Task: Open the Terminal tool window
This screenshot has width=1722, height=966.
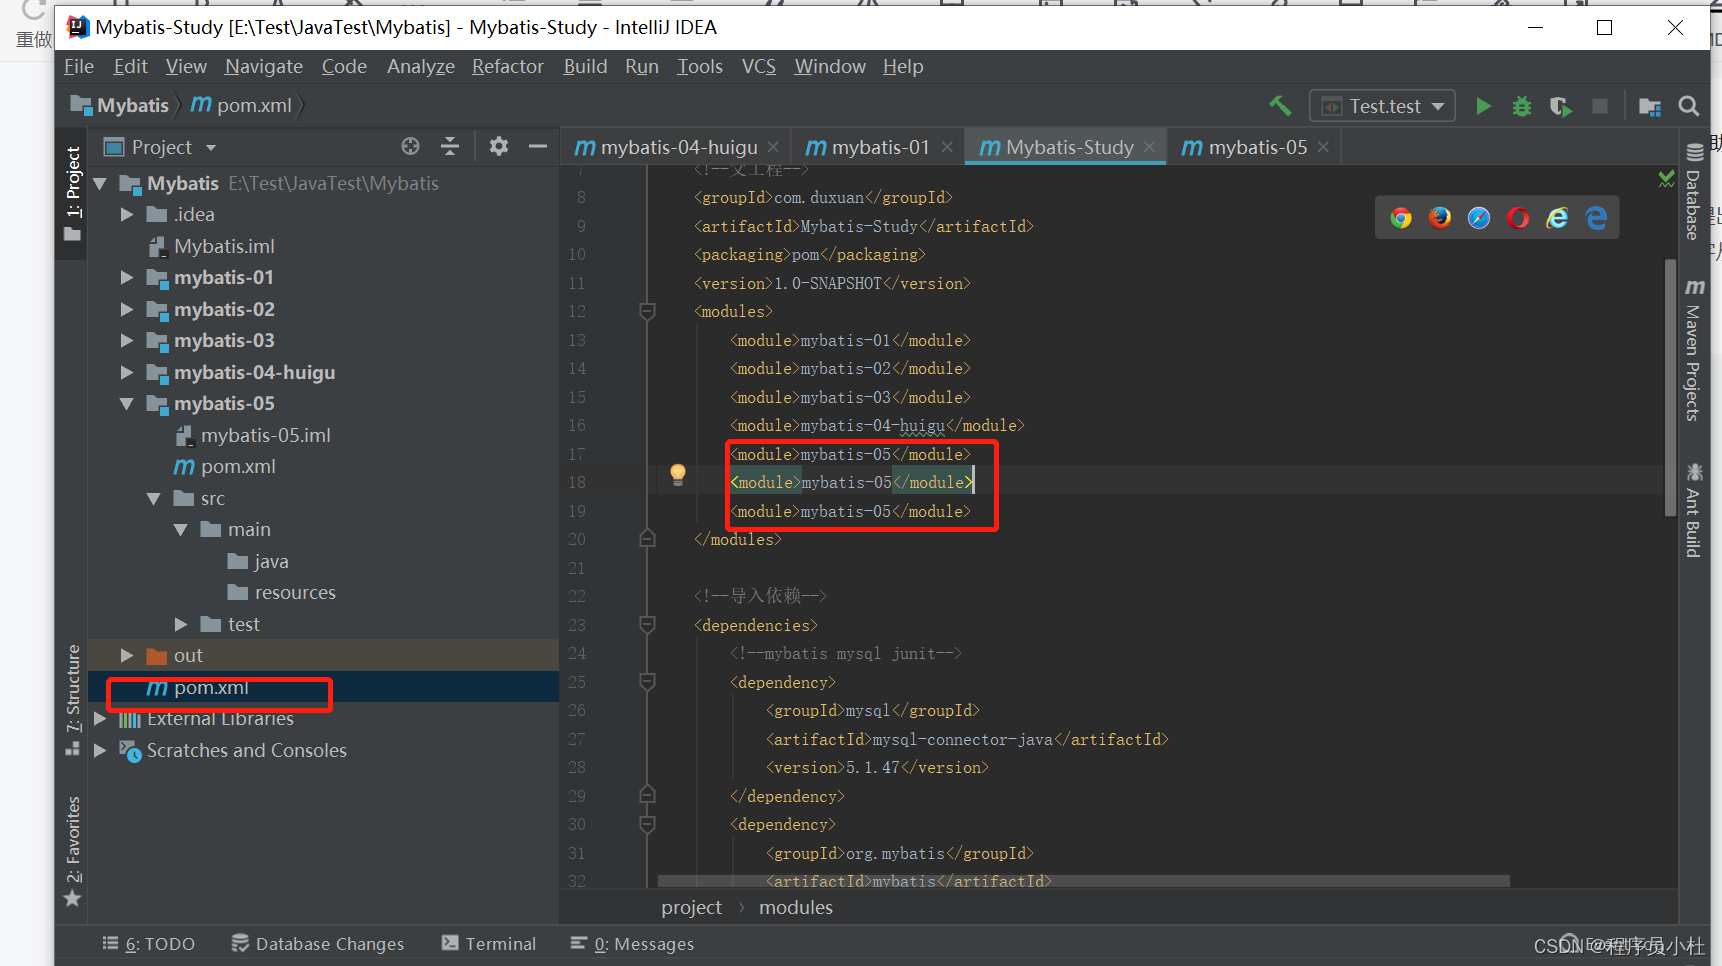Action: [x=489, y=943]
